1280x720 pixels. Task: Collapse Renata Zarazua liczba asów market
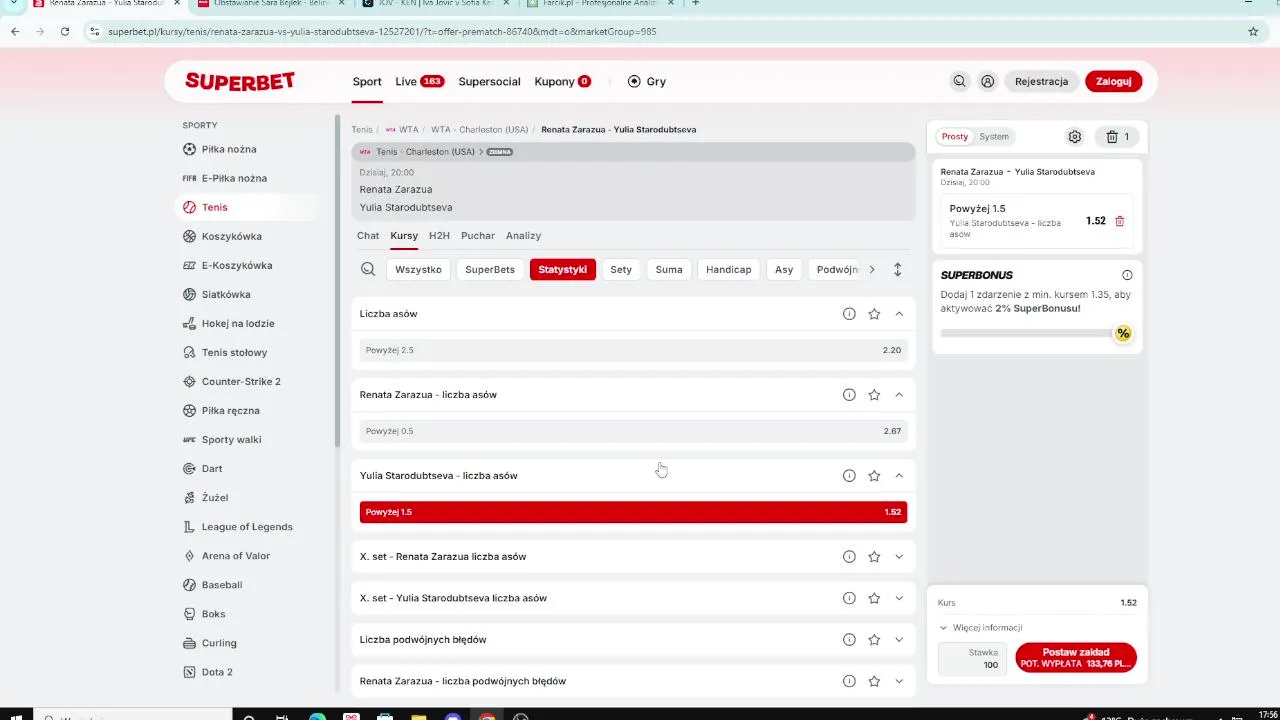tap(899, 395)
